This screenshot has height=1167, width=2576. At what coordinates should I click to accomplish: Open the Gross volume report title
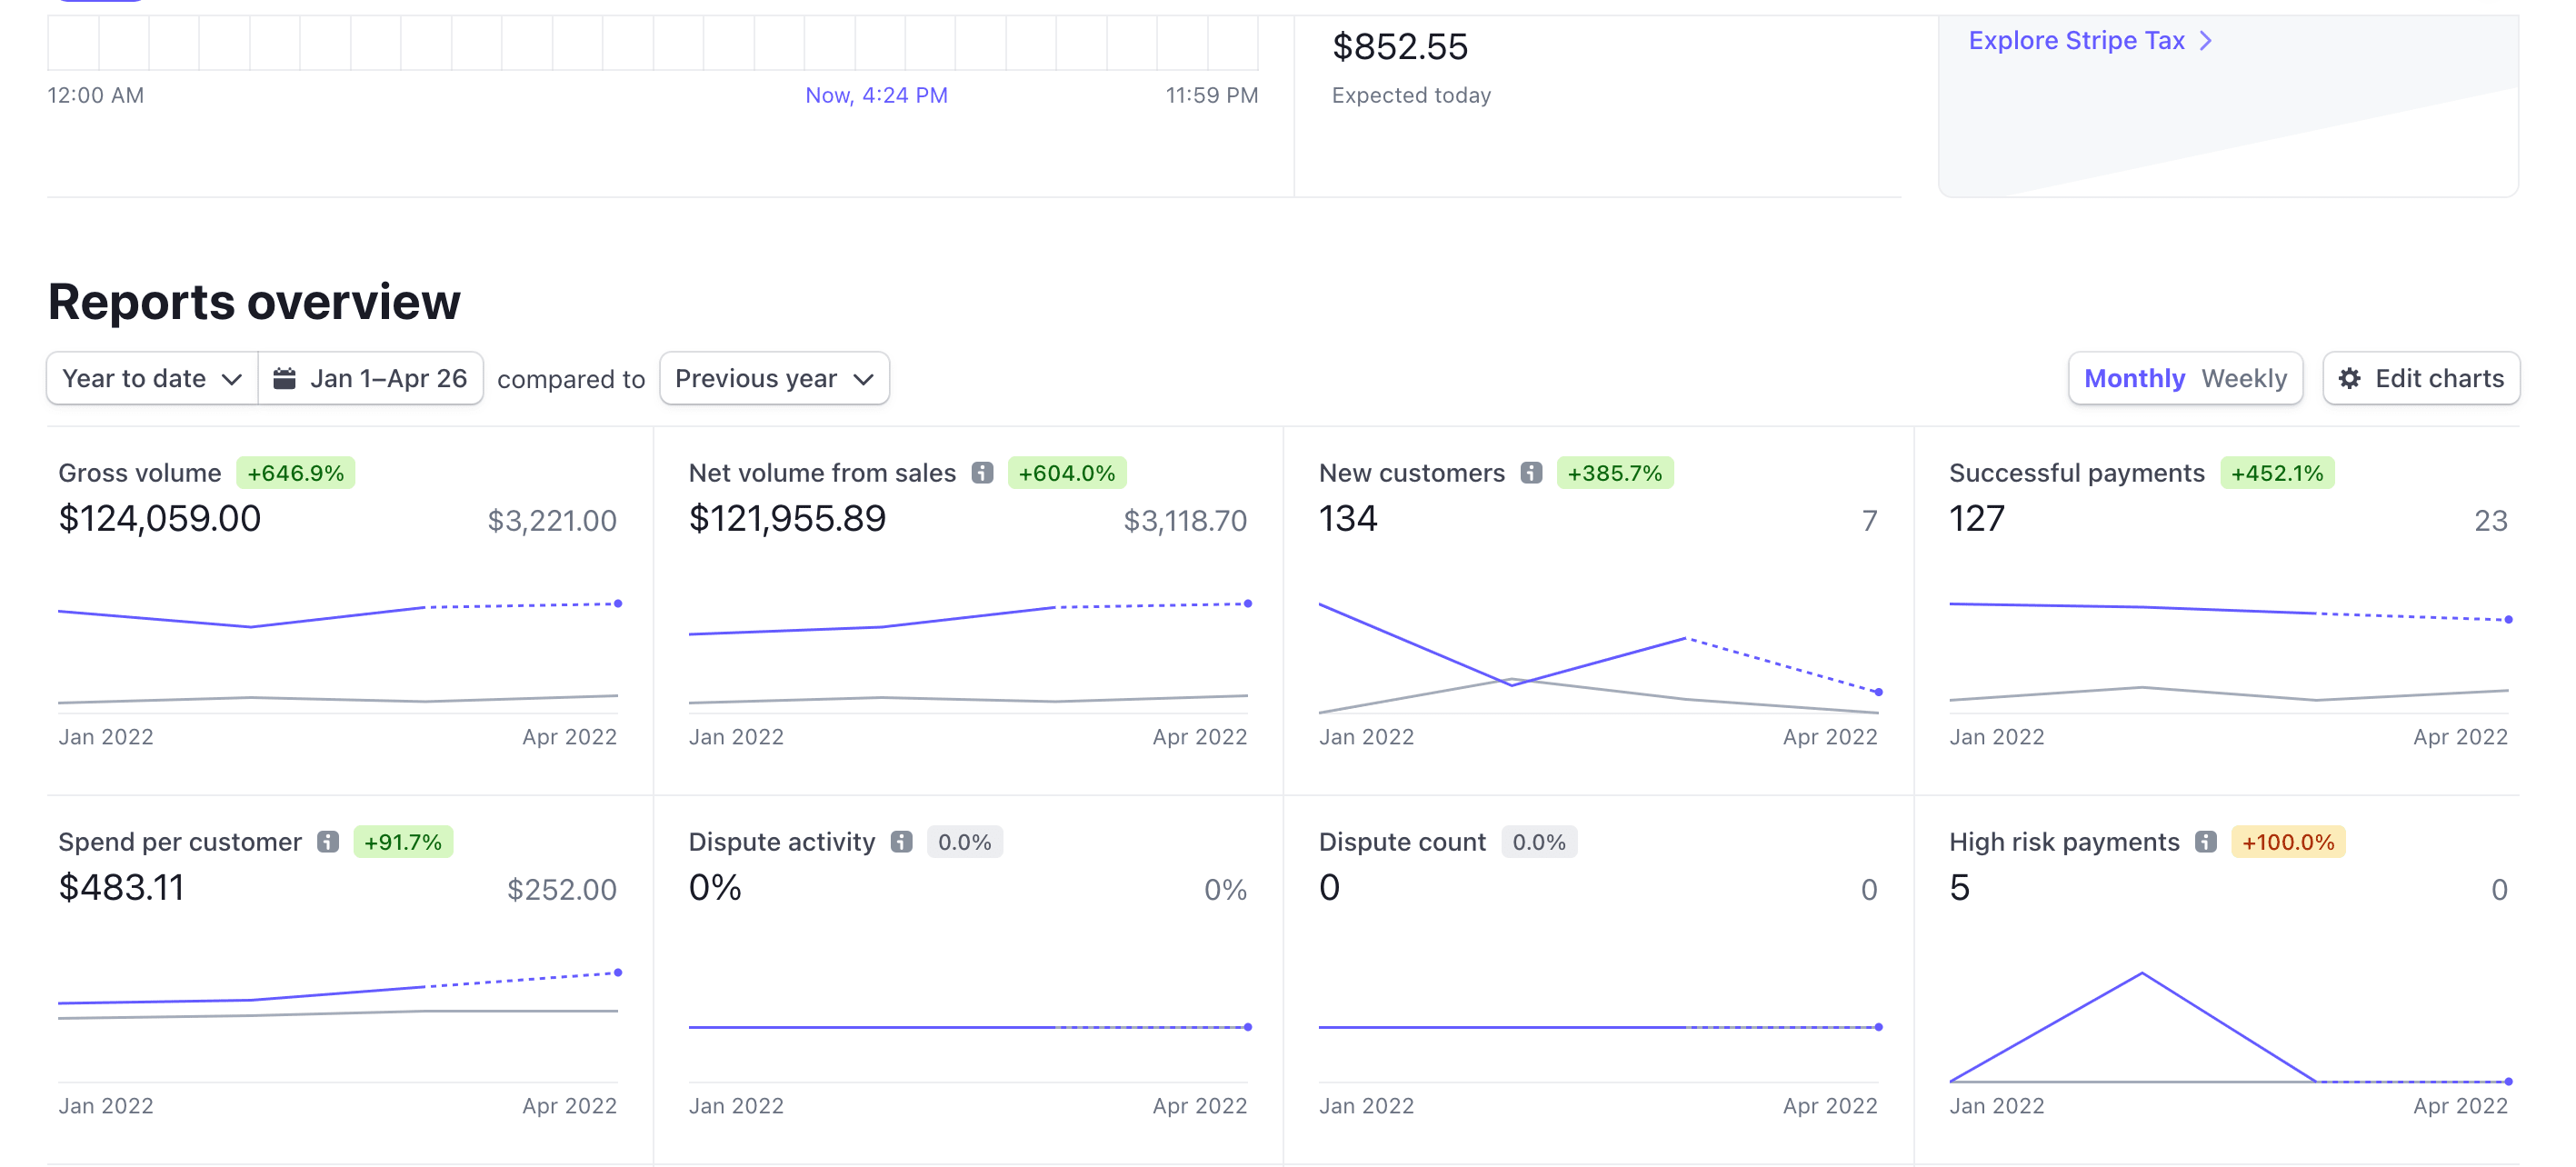[x=140, y=473]
